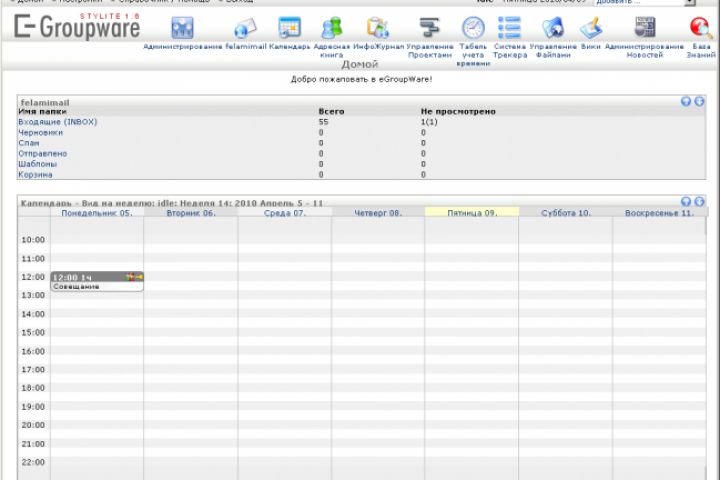The height and width of the screenshot is (480, 720).
Task: Click the down arrow on Календарь box
Action: [x=699, y=202]
